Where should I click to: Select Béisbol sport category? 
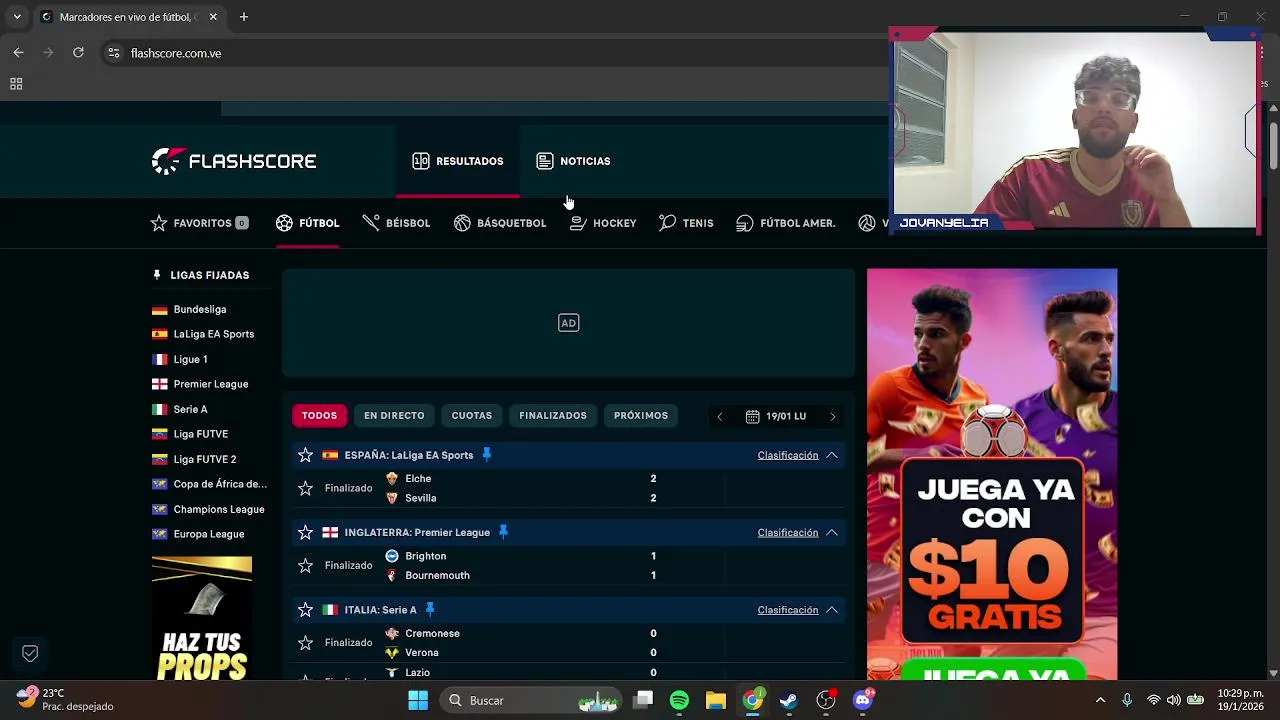396,223
